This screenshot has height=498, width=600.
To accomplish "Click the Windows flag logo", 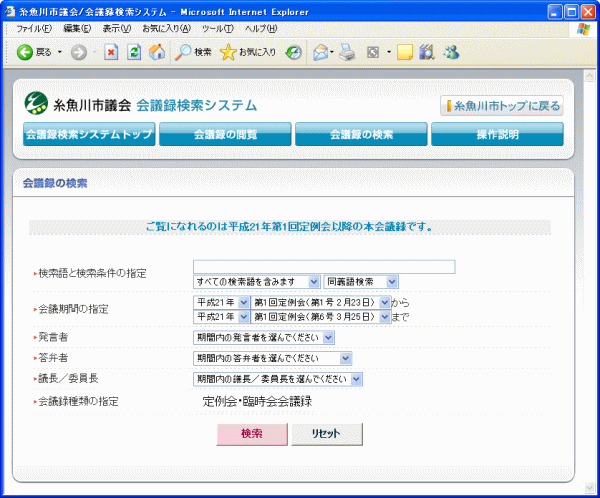I will point(583,29).
